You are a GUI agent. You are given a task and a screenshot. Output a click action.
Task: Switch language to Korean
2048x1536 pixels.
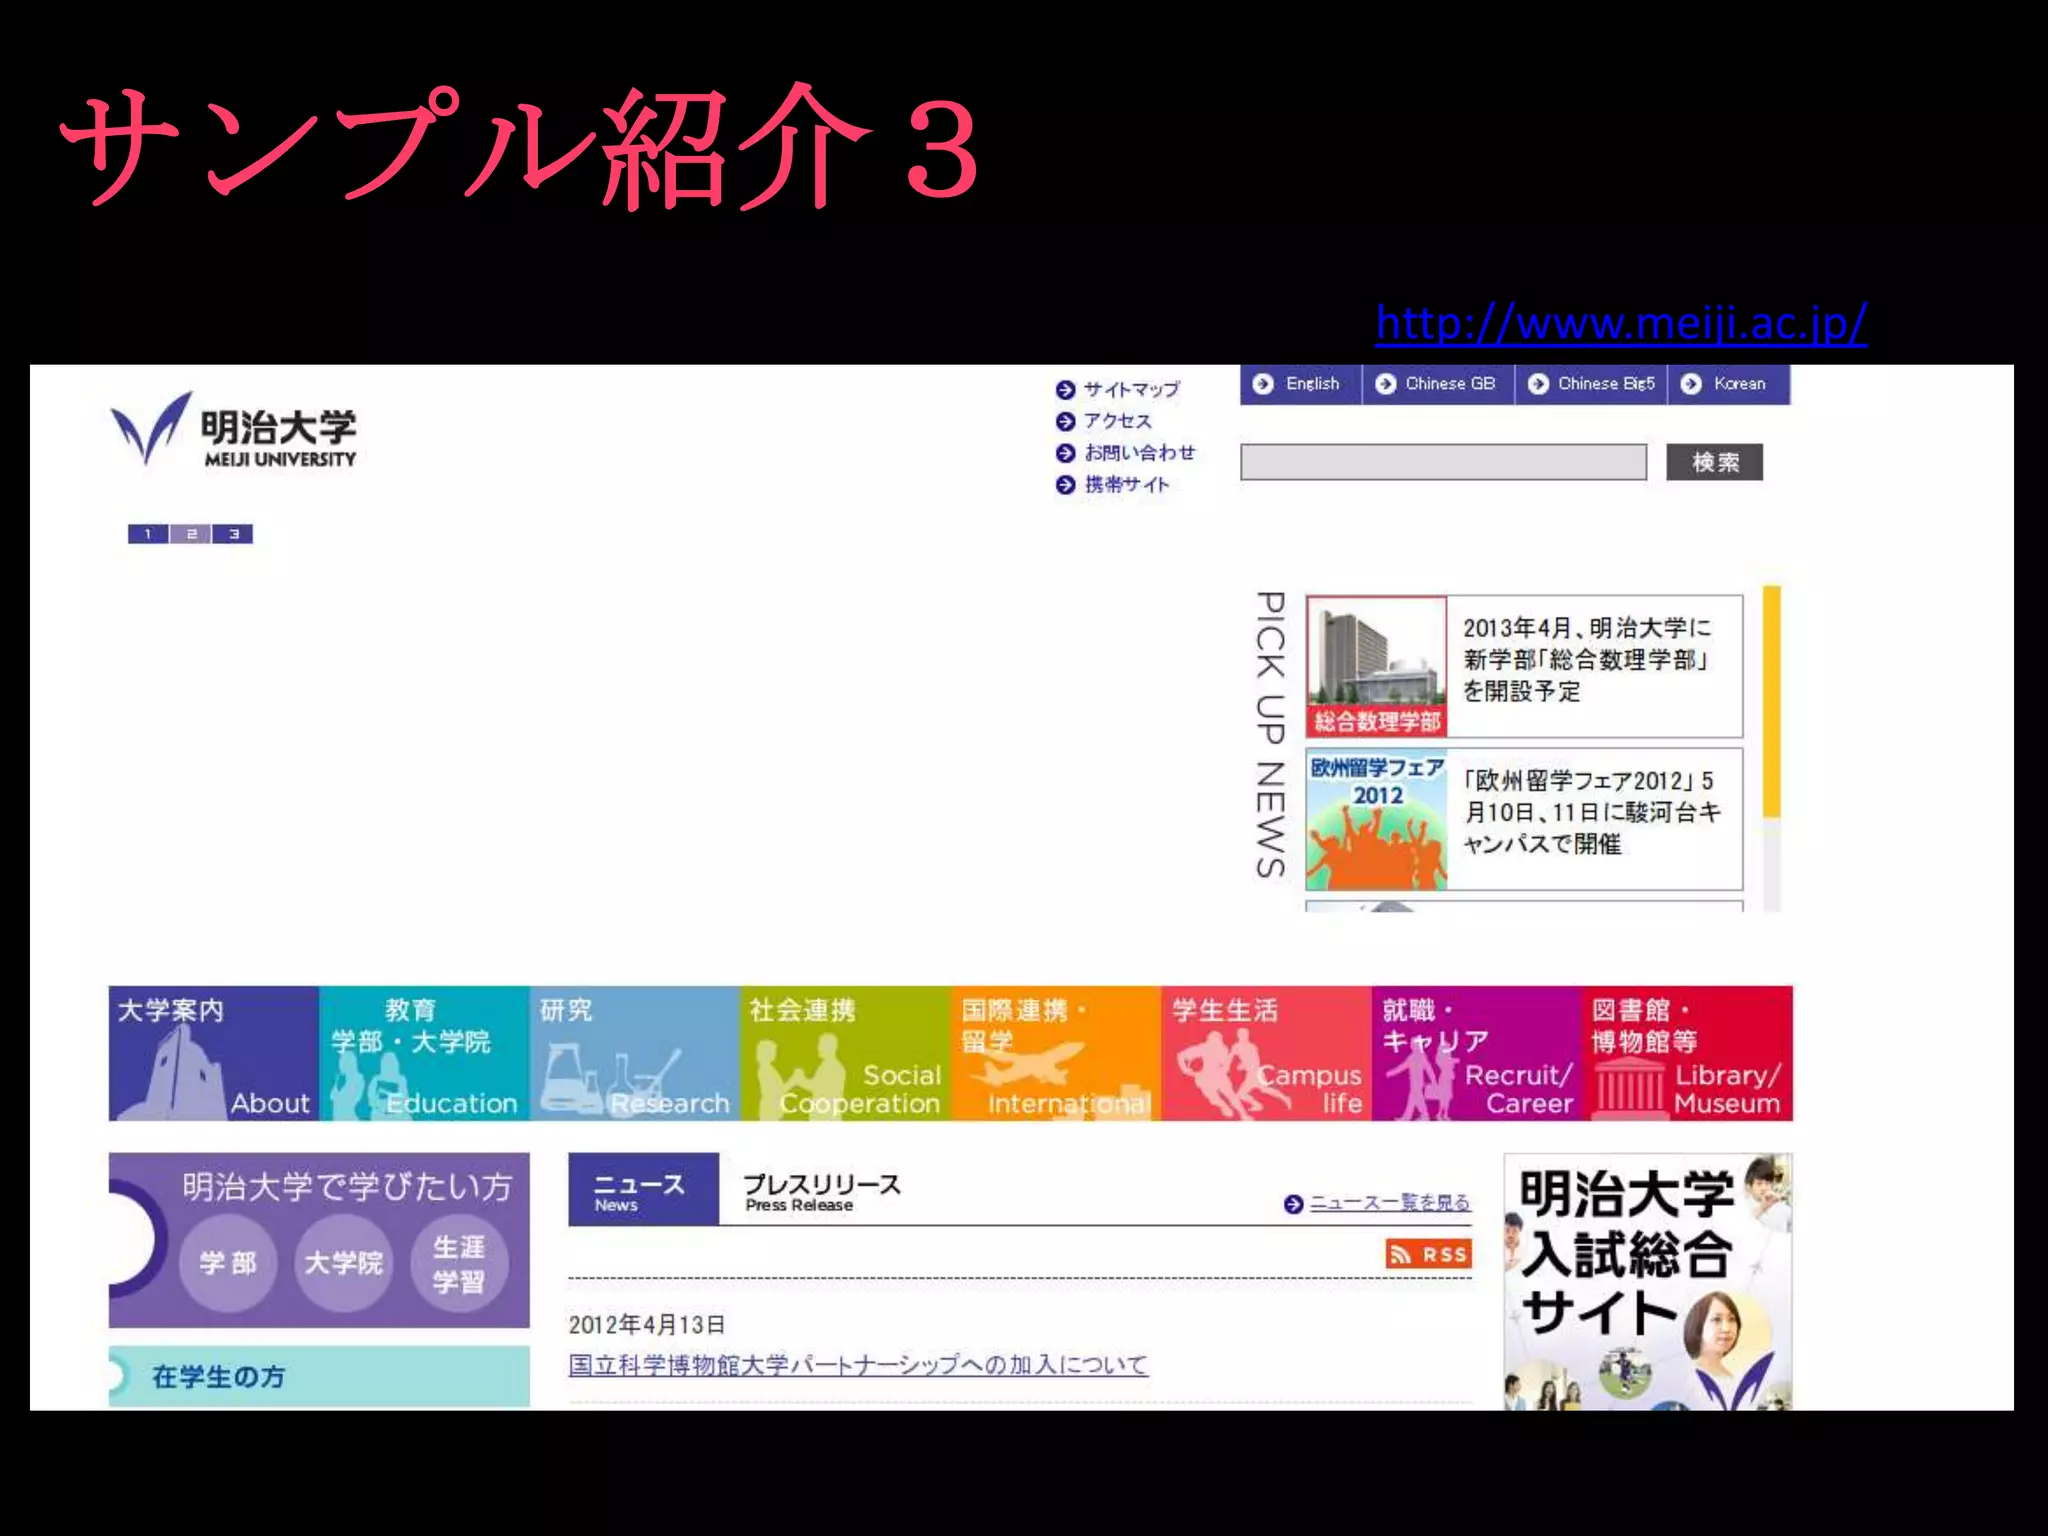[x=1729, y=384]
